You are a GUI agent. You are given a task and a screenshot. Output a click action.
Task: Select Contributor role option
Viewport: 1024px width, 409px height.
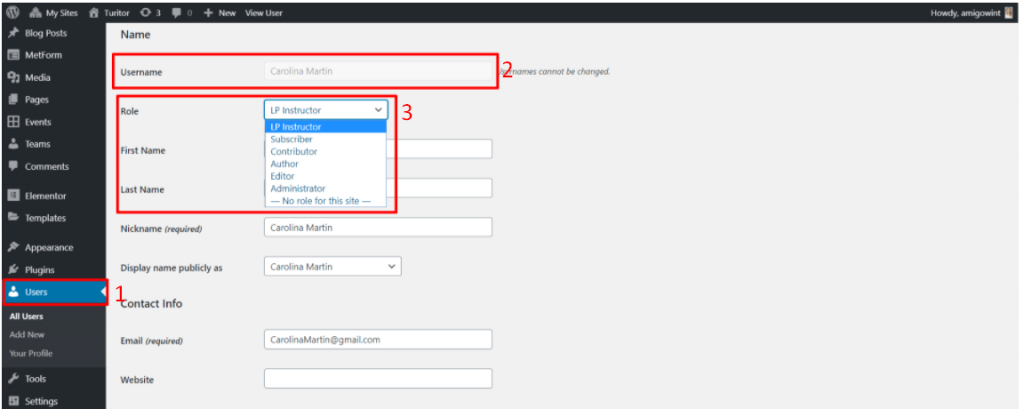click(325, 152)
